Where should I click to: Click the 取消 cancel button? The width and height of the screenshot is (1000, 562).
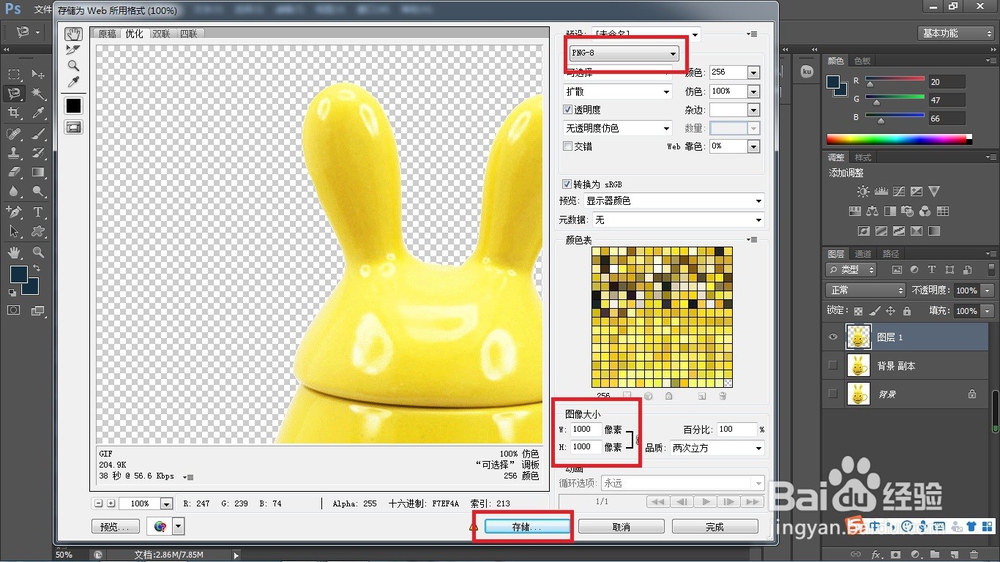coord(621,527)
